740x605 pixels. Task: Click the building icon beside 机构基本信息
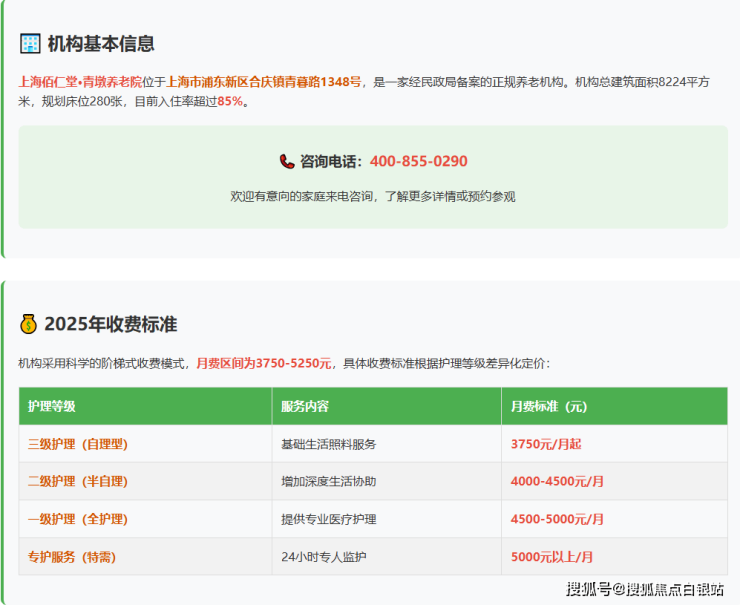(30, 44)
